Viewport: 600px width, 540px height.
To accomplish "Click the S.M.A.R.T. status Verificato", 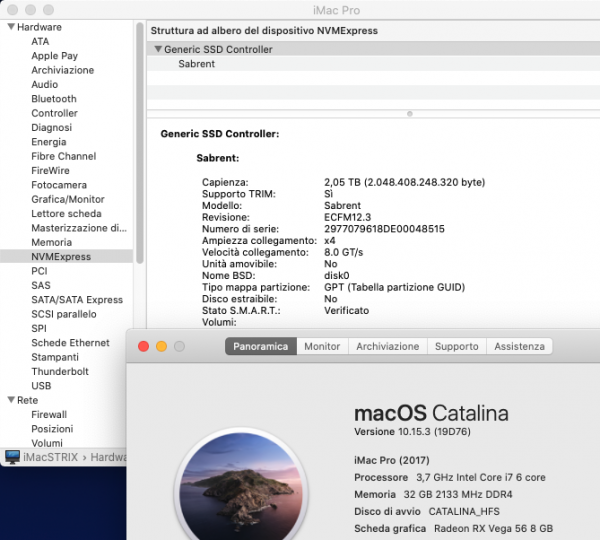I will [346, 310].
